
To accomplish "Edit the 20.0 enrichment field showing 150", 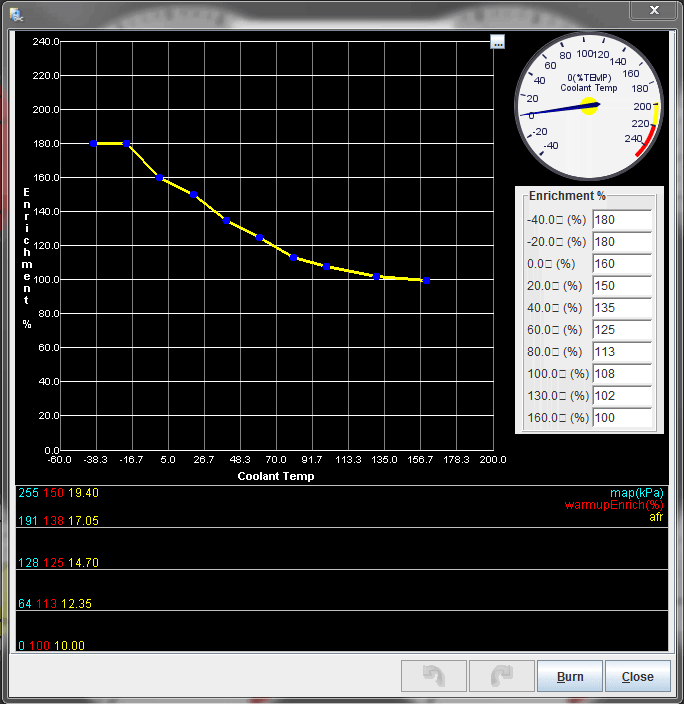I will pos(622,286).
